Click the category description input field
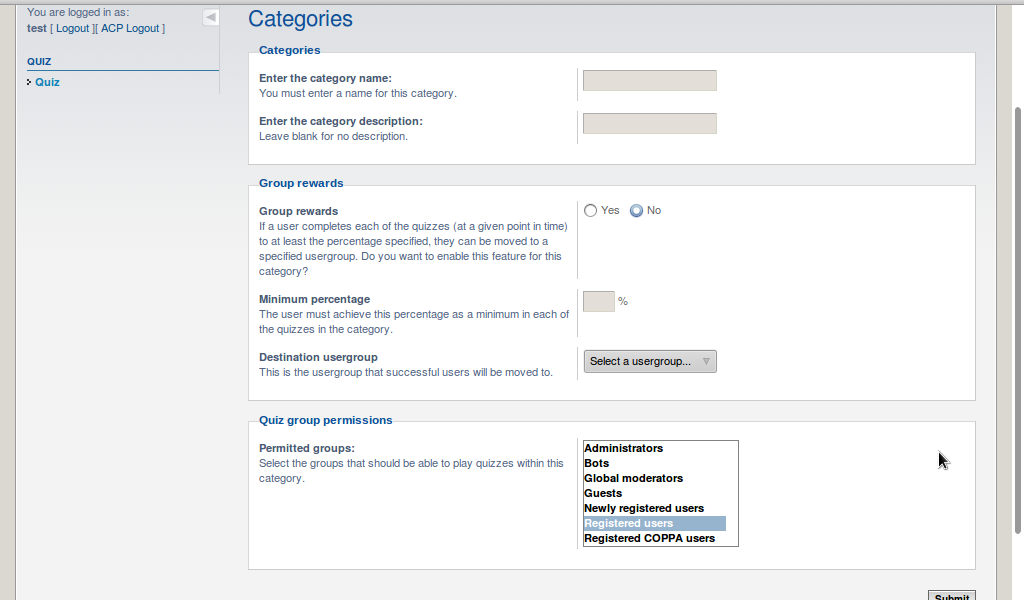 (650, 124)
